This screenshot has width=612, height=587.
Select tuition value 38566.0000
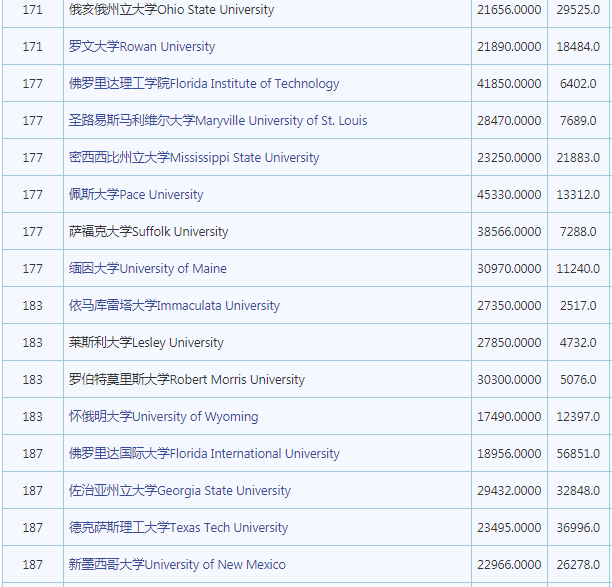point(509,232)
